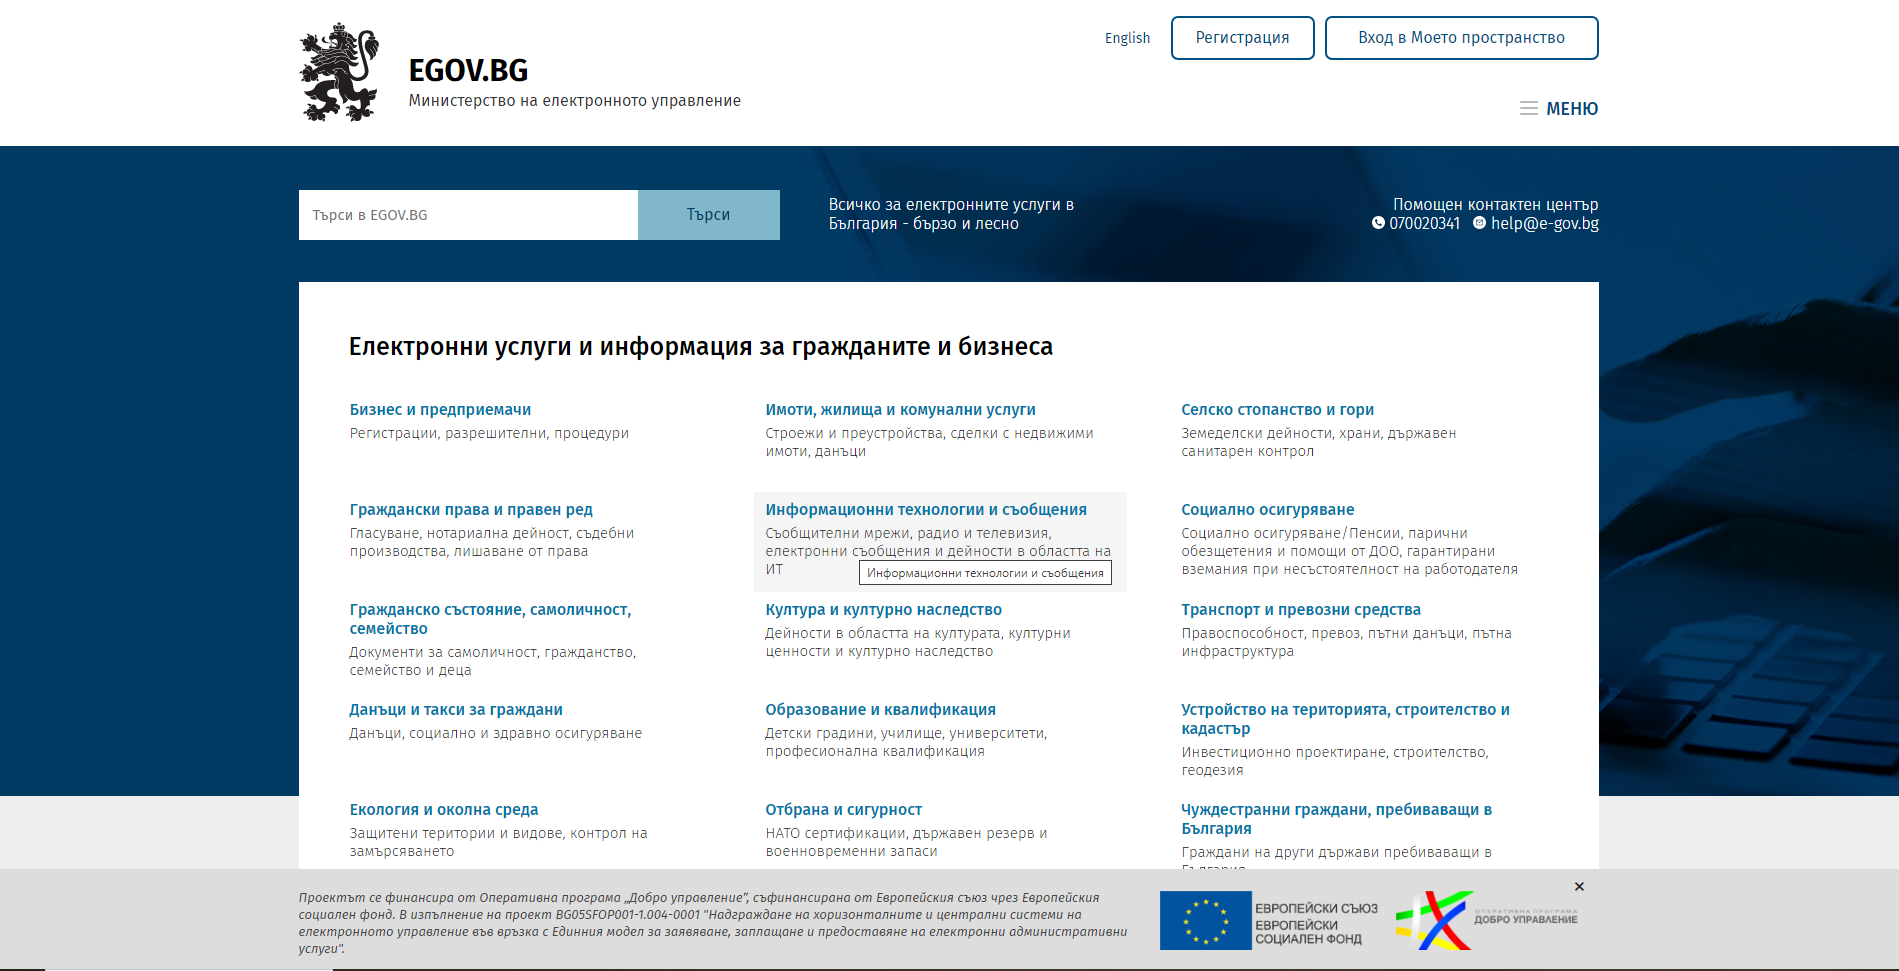Open Граждански права и правен ред category
Image resolution: width=1899 pixels, height=971 pixels.
click(471, 509)
